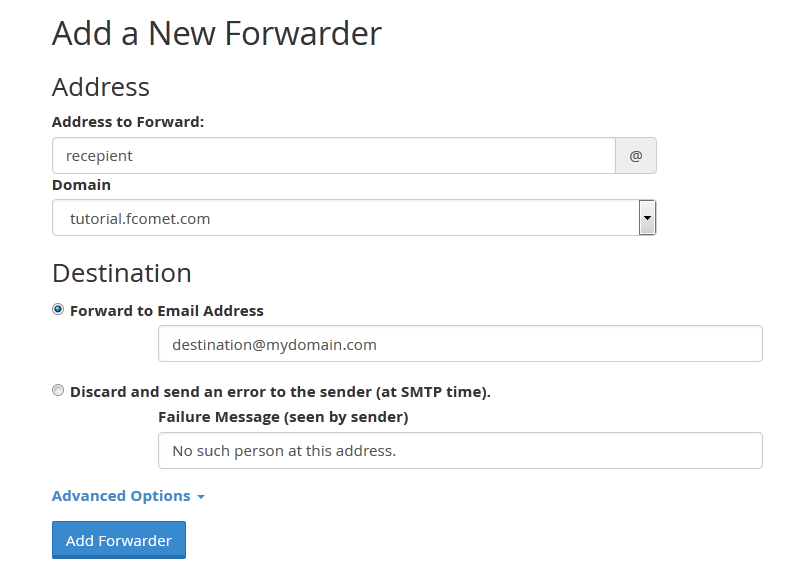The width and height of the screenshot is (788, 566).
Task: Click the 'Domain' field label
Action: (x=81, y=185)
